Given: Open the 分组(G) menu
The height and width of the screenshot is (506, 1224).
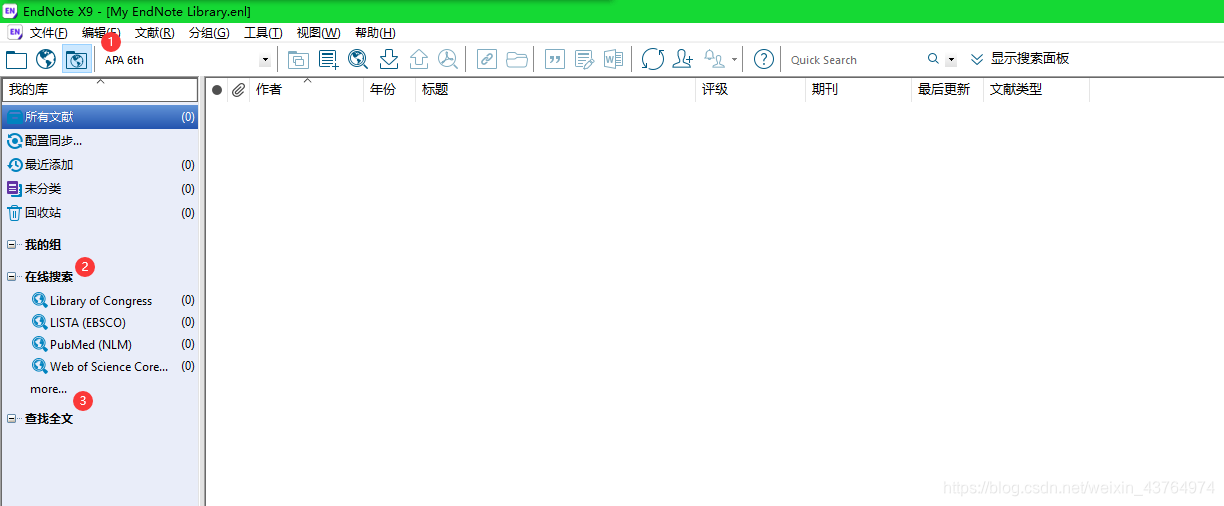Looking at the screenshot, I should (209, 33).
